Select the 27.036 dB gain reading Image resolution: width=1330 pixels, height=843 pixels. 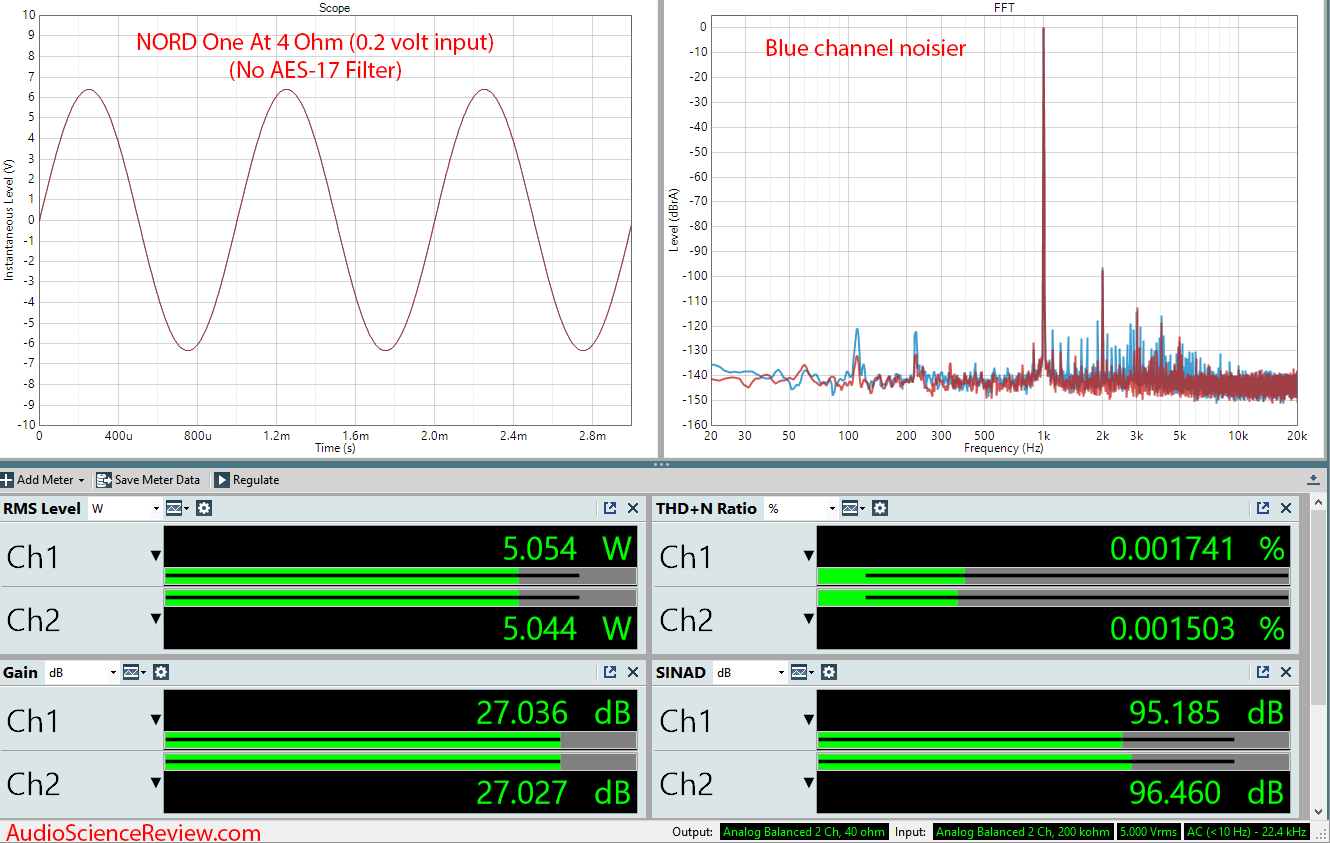[553, 712]
